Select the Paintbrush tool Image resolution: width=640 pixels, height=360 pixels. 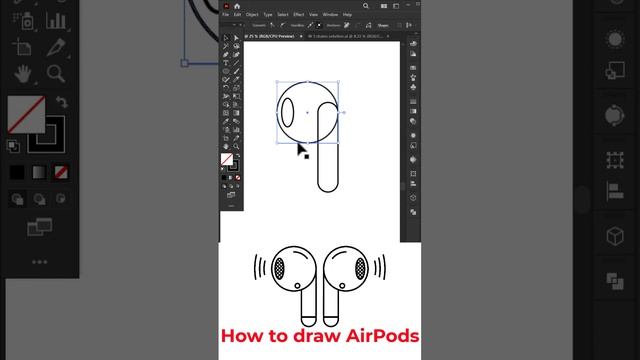[236, 71]
